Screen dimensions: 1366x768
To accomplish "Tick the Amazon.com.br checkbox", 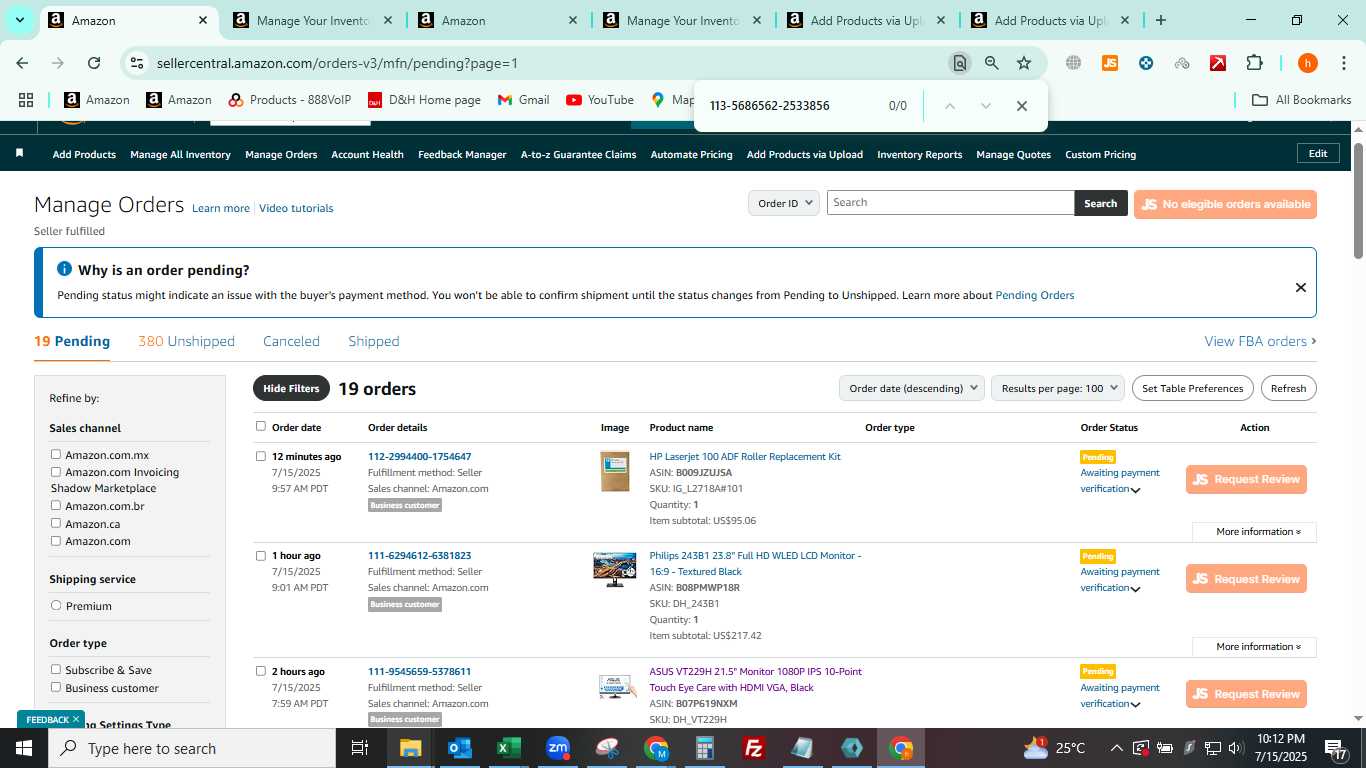I will click(56, 505).
